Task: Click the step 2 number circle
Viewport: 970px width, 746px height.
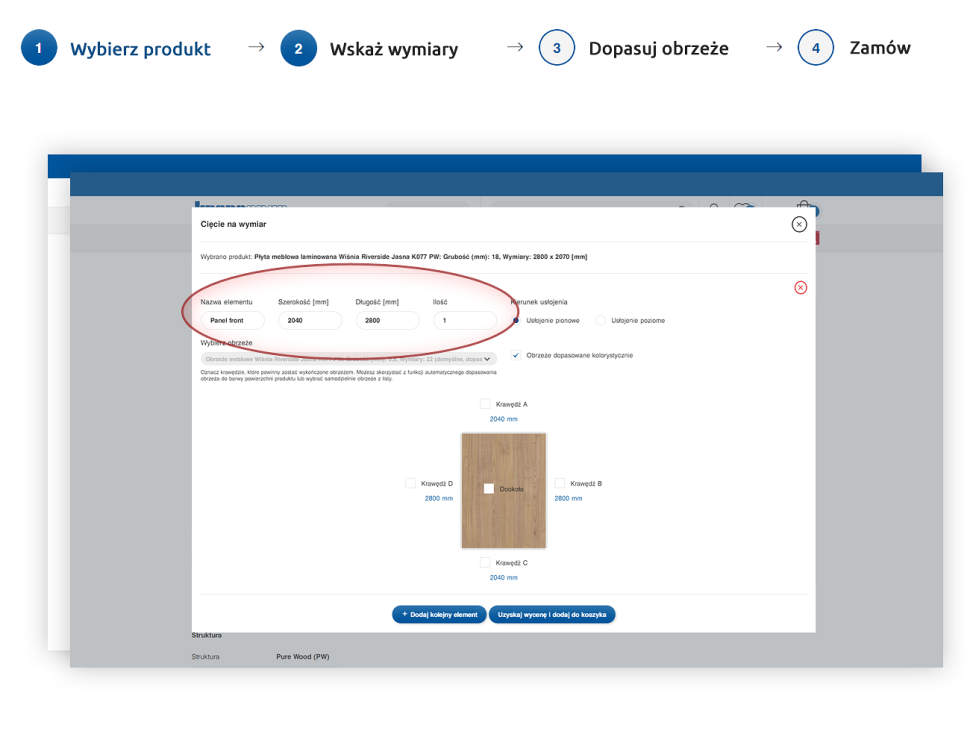Action: tap(298, 48)
